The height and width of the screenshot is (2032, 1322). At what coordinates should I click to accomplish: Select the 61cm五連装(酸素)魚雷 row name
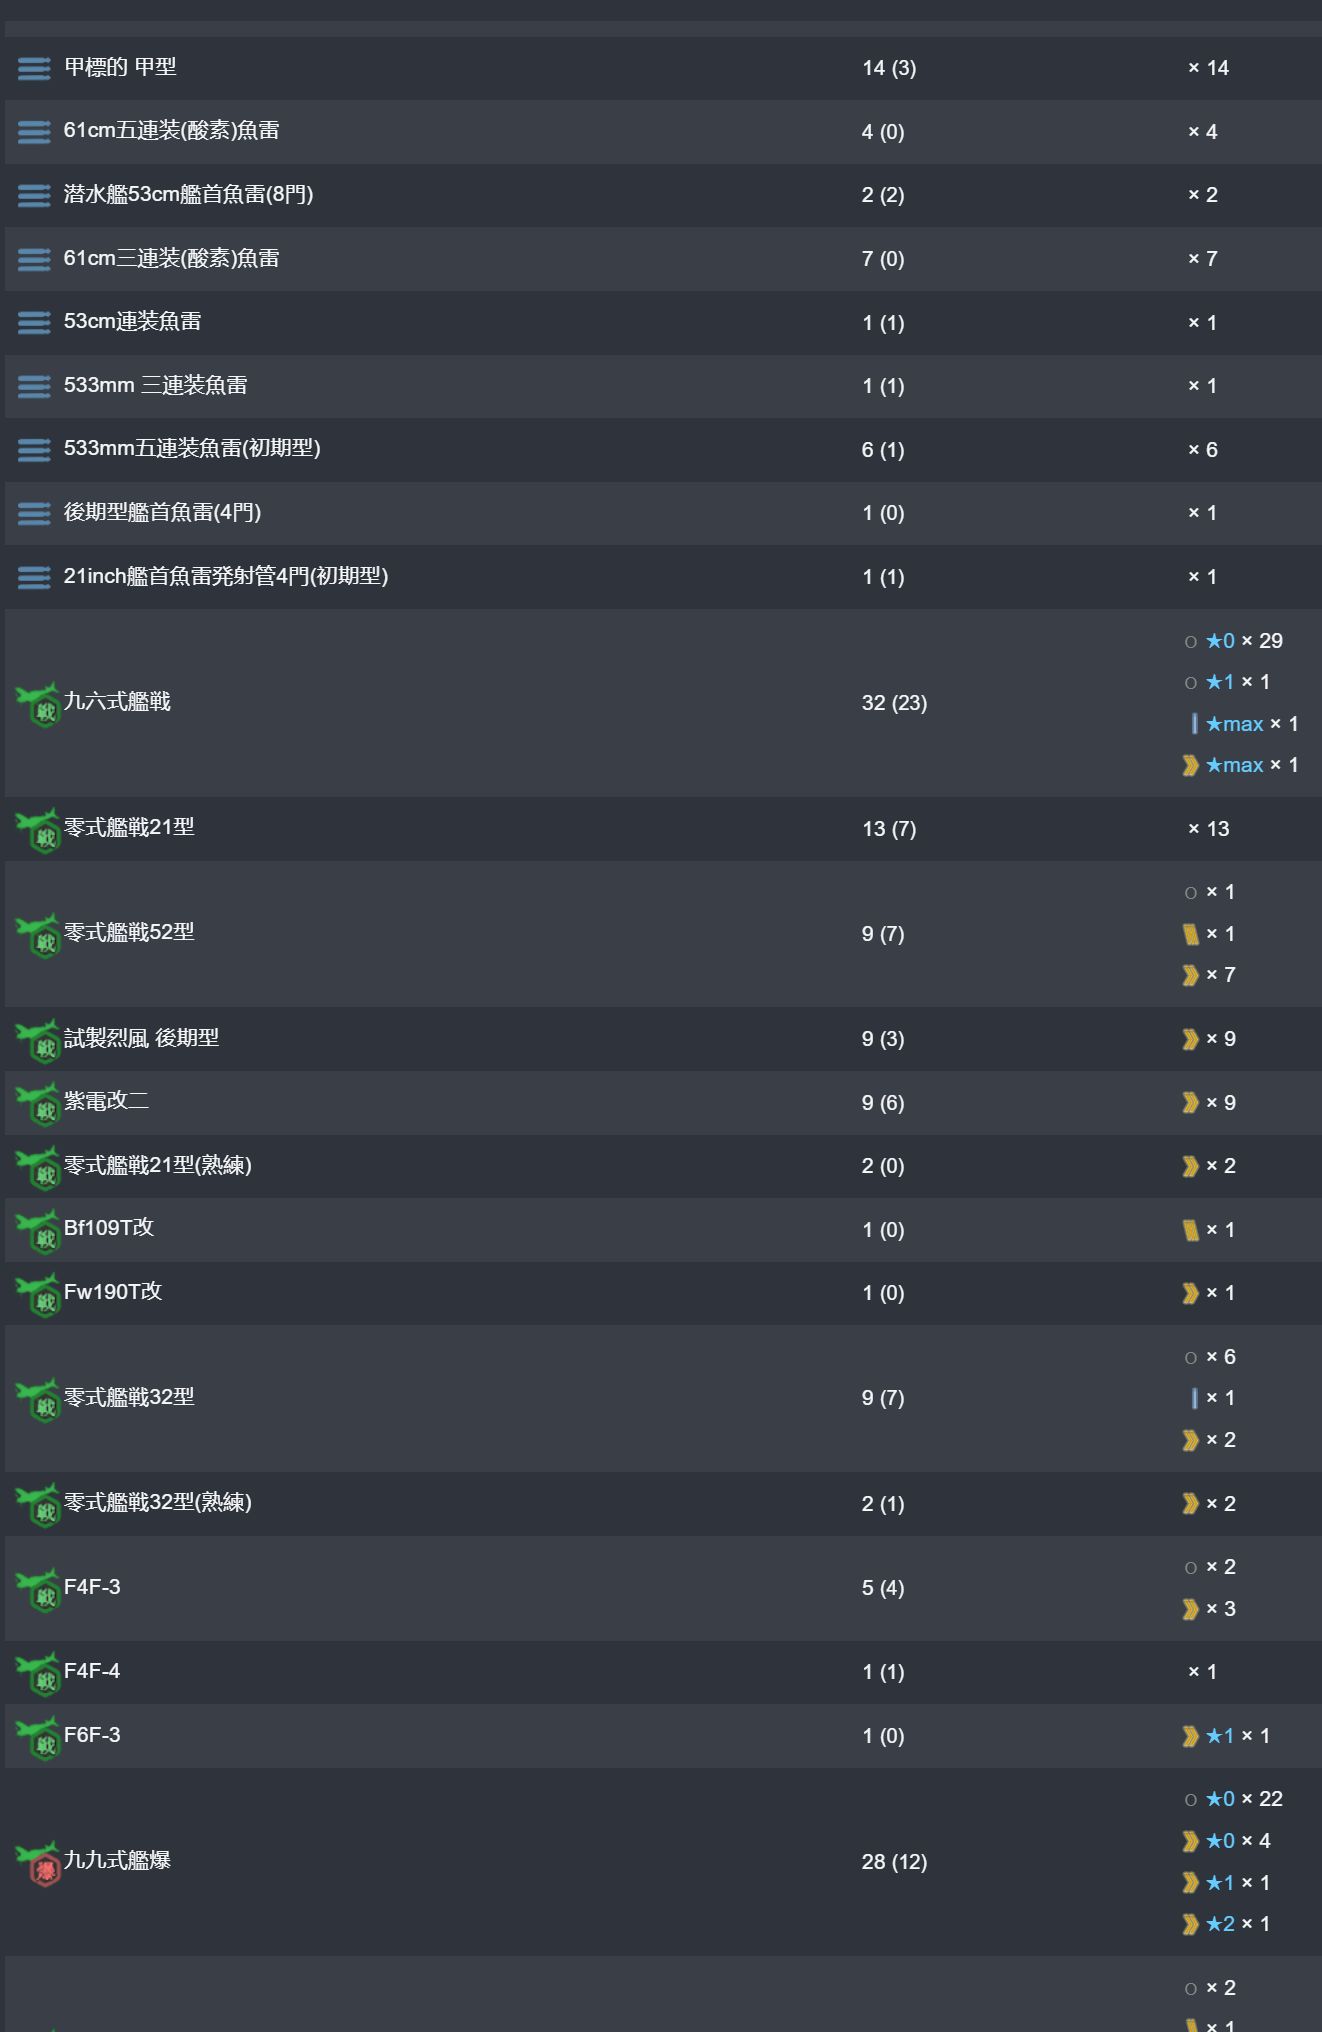click(x=171, y=130)
